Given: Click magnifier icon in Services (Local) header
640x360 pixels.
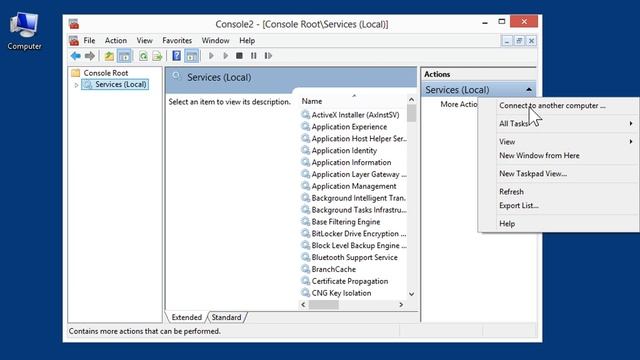Looking at the screenshot, I should click(x=176, y=76).
